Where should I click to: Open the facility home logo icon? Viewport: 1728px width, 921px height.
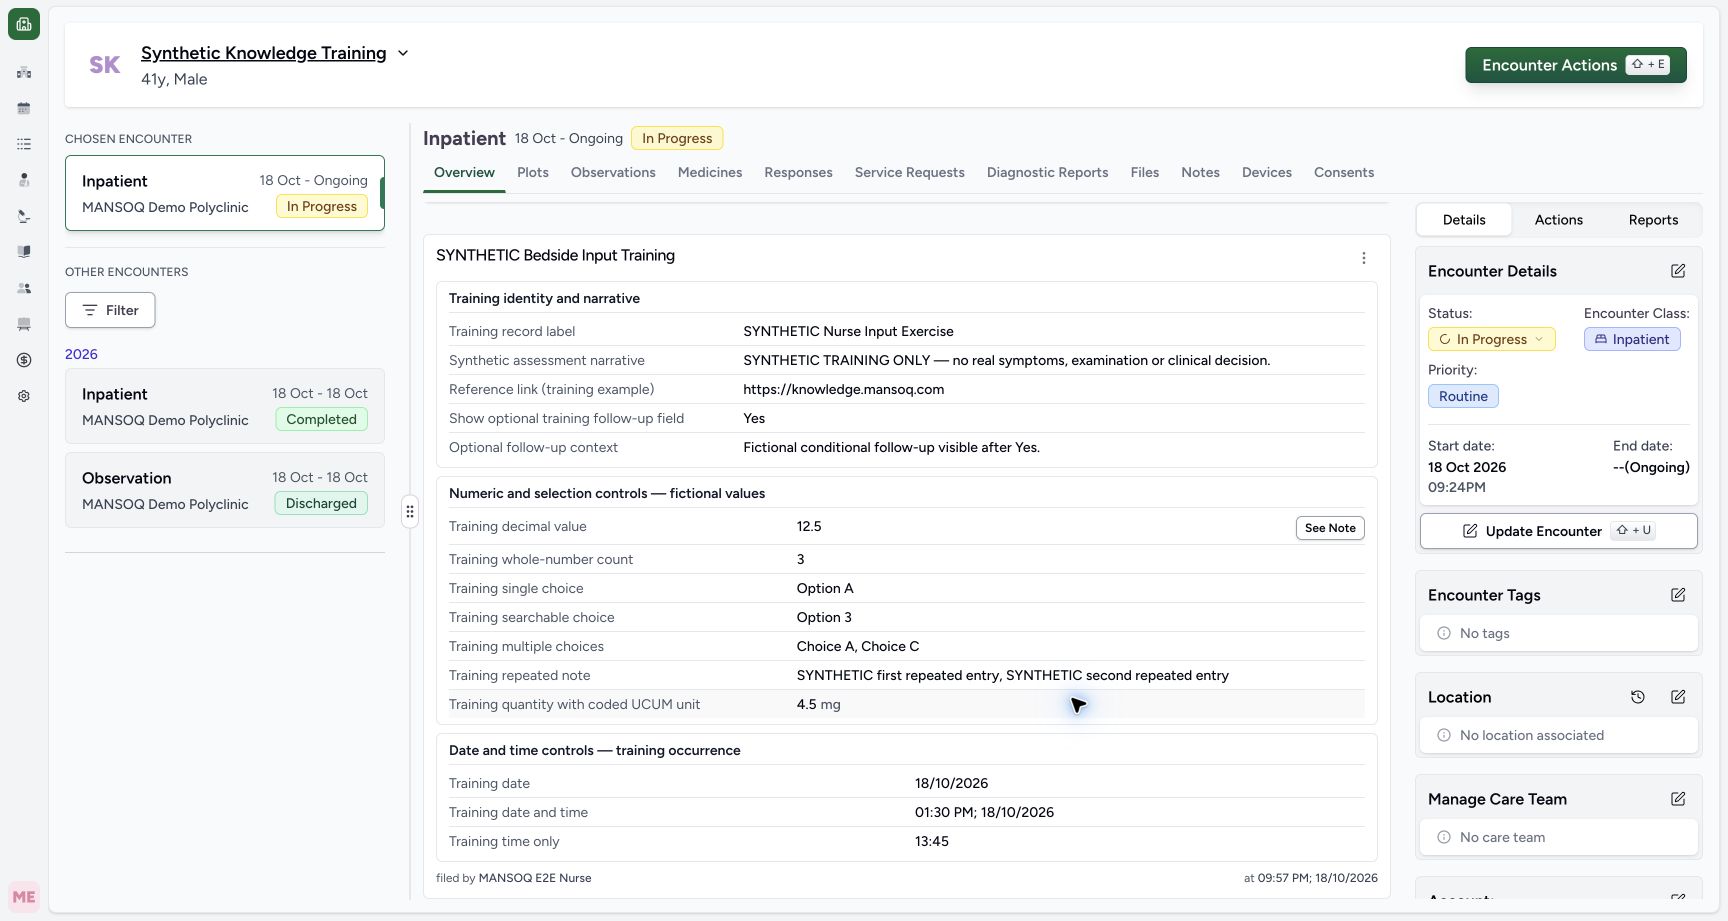click(x=24, y=24)
